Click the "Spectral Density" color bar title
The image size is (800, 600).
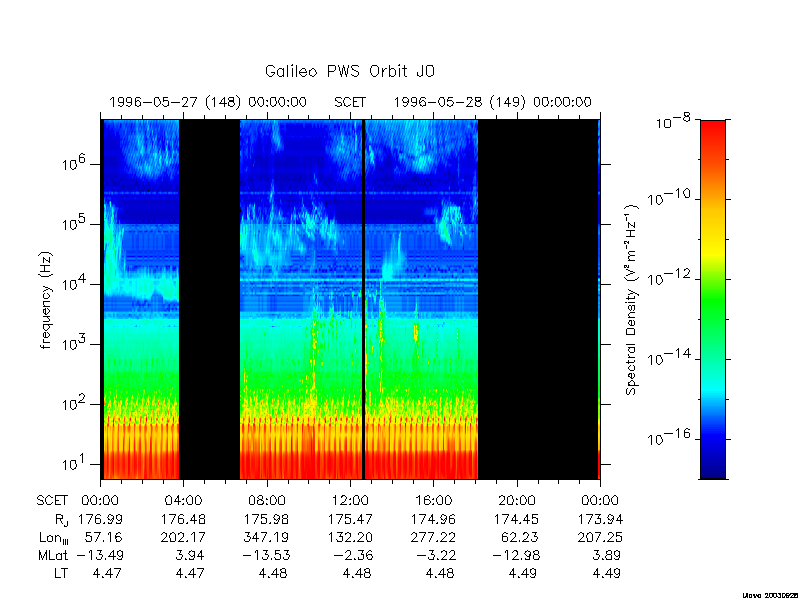pos(631,299)
